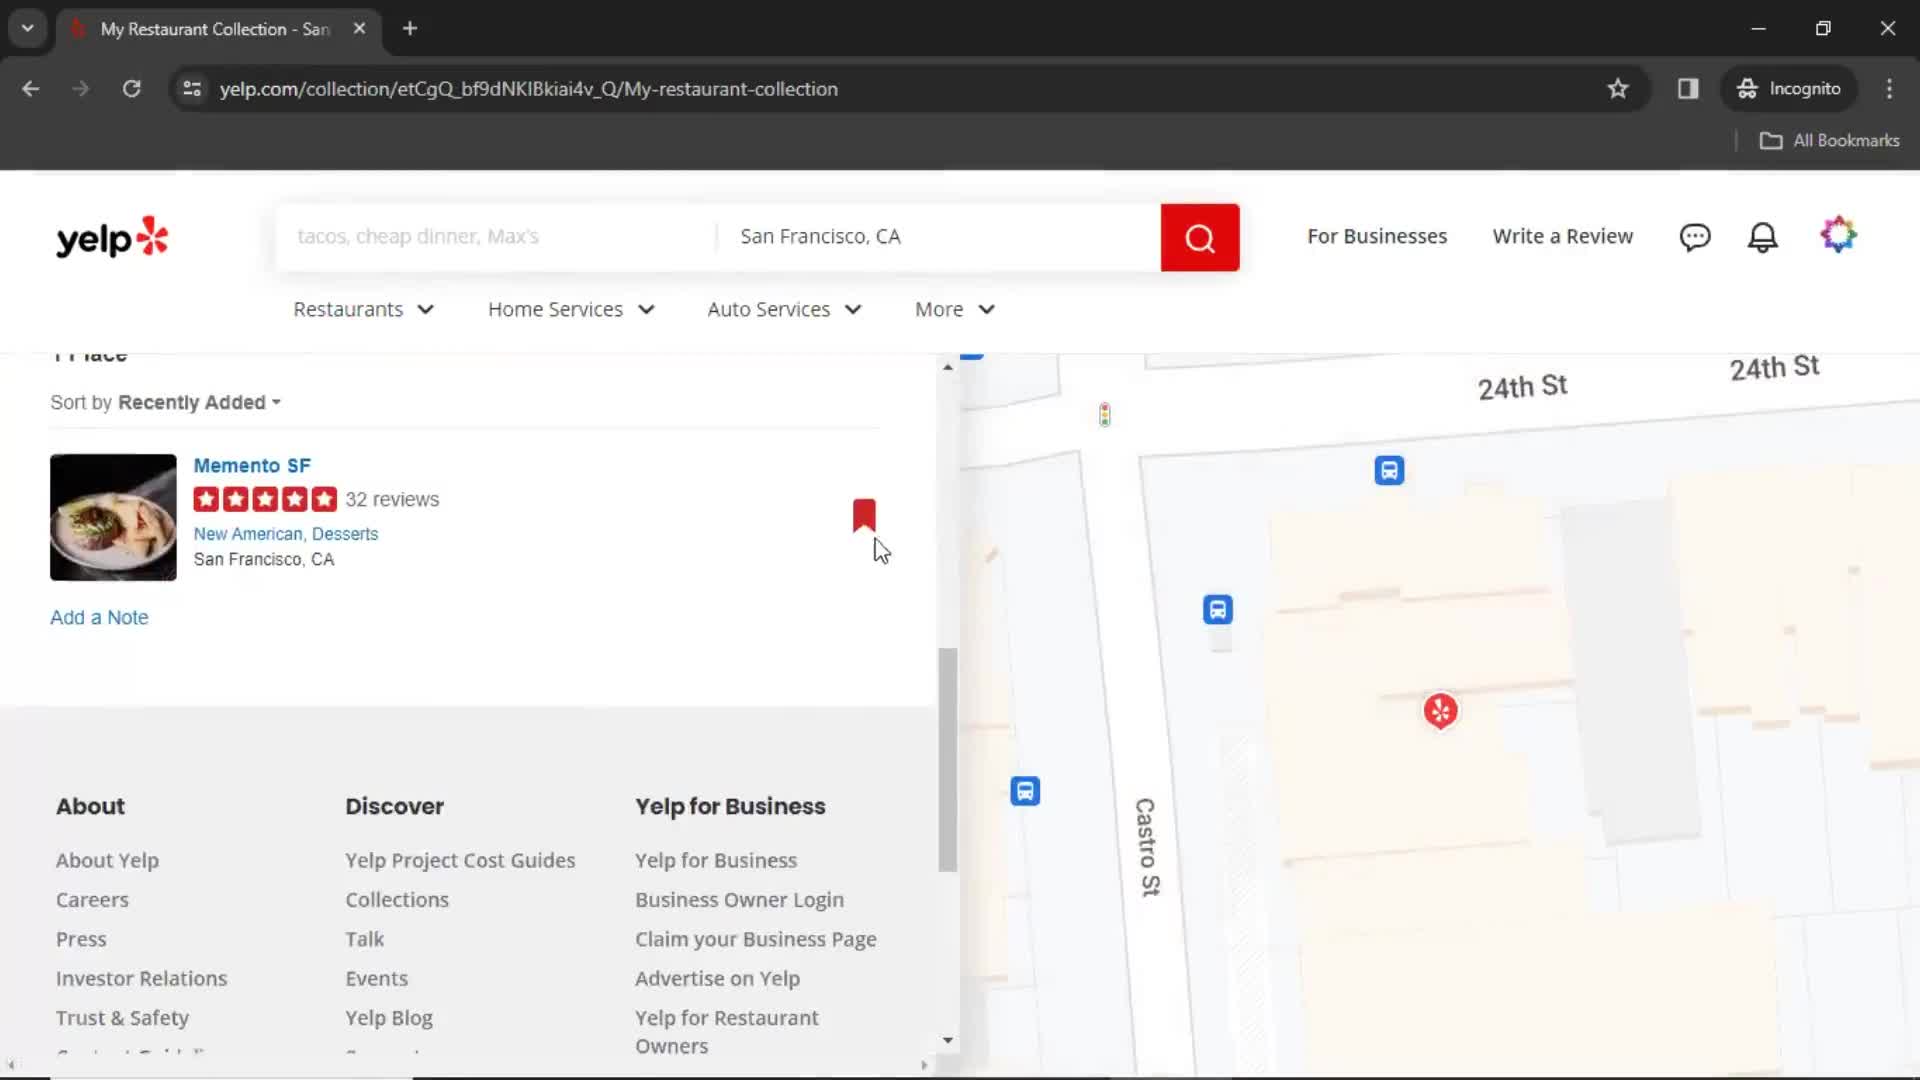Close the My Restaurant Collection tab
The image size is (1920, 1080).
pos(359,29)
